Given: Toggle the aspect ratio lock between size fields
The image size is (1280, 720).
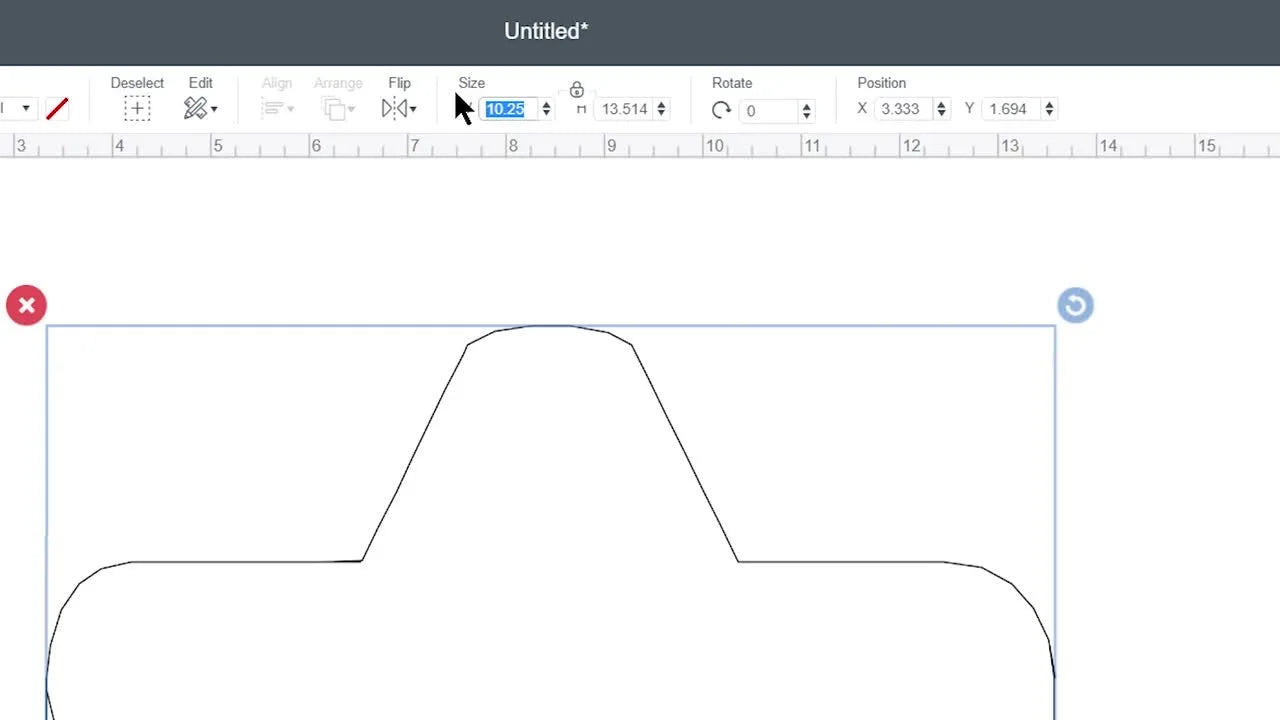Looking at the screenshot, I should tap(577, 89).
